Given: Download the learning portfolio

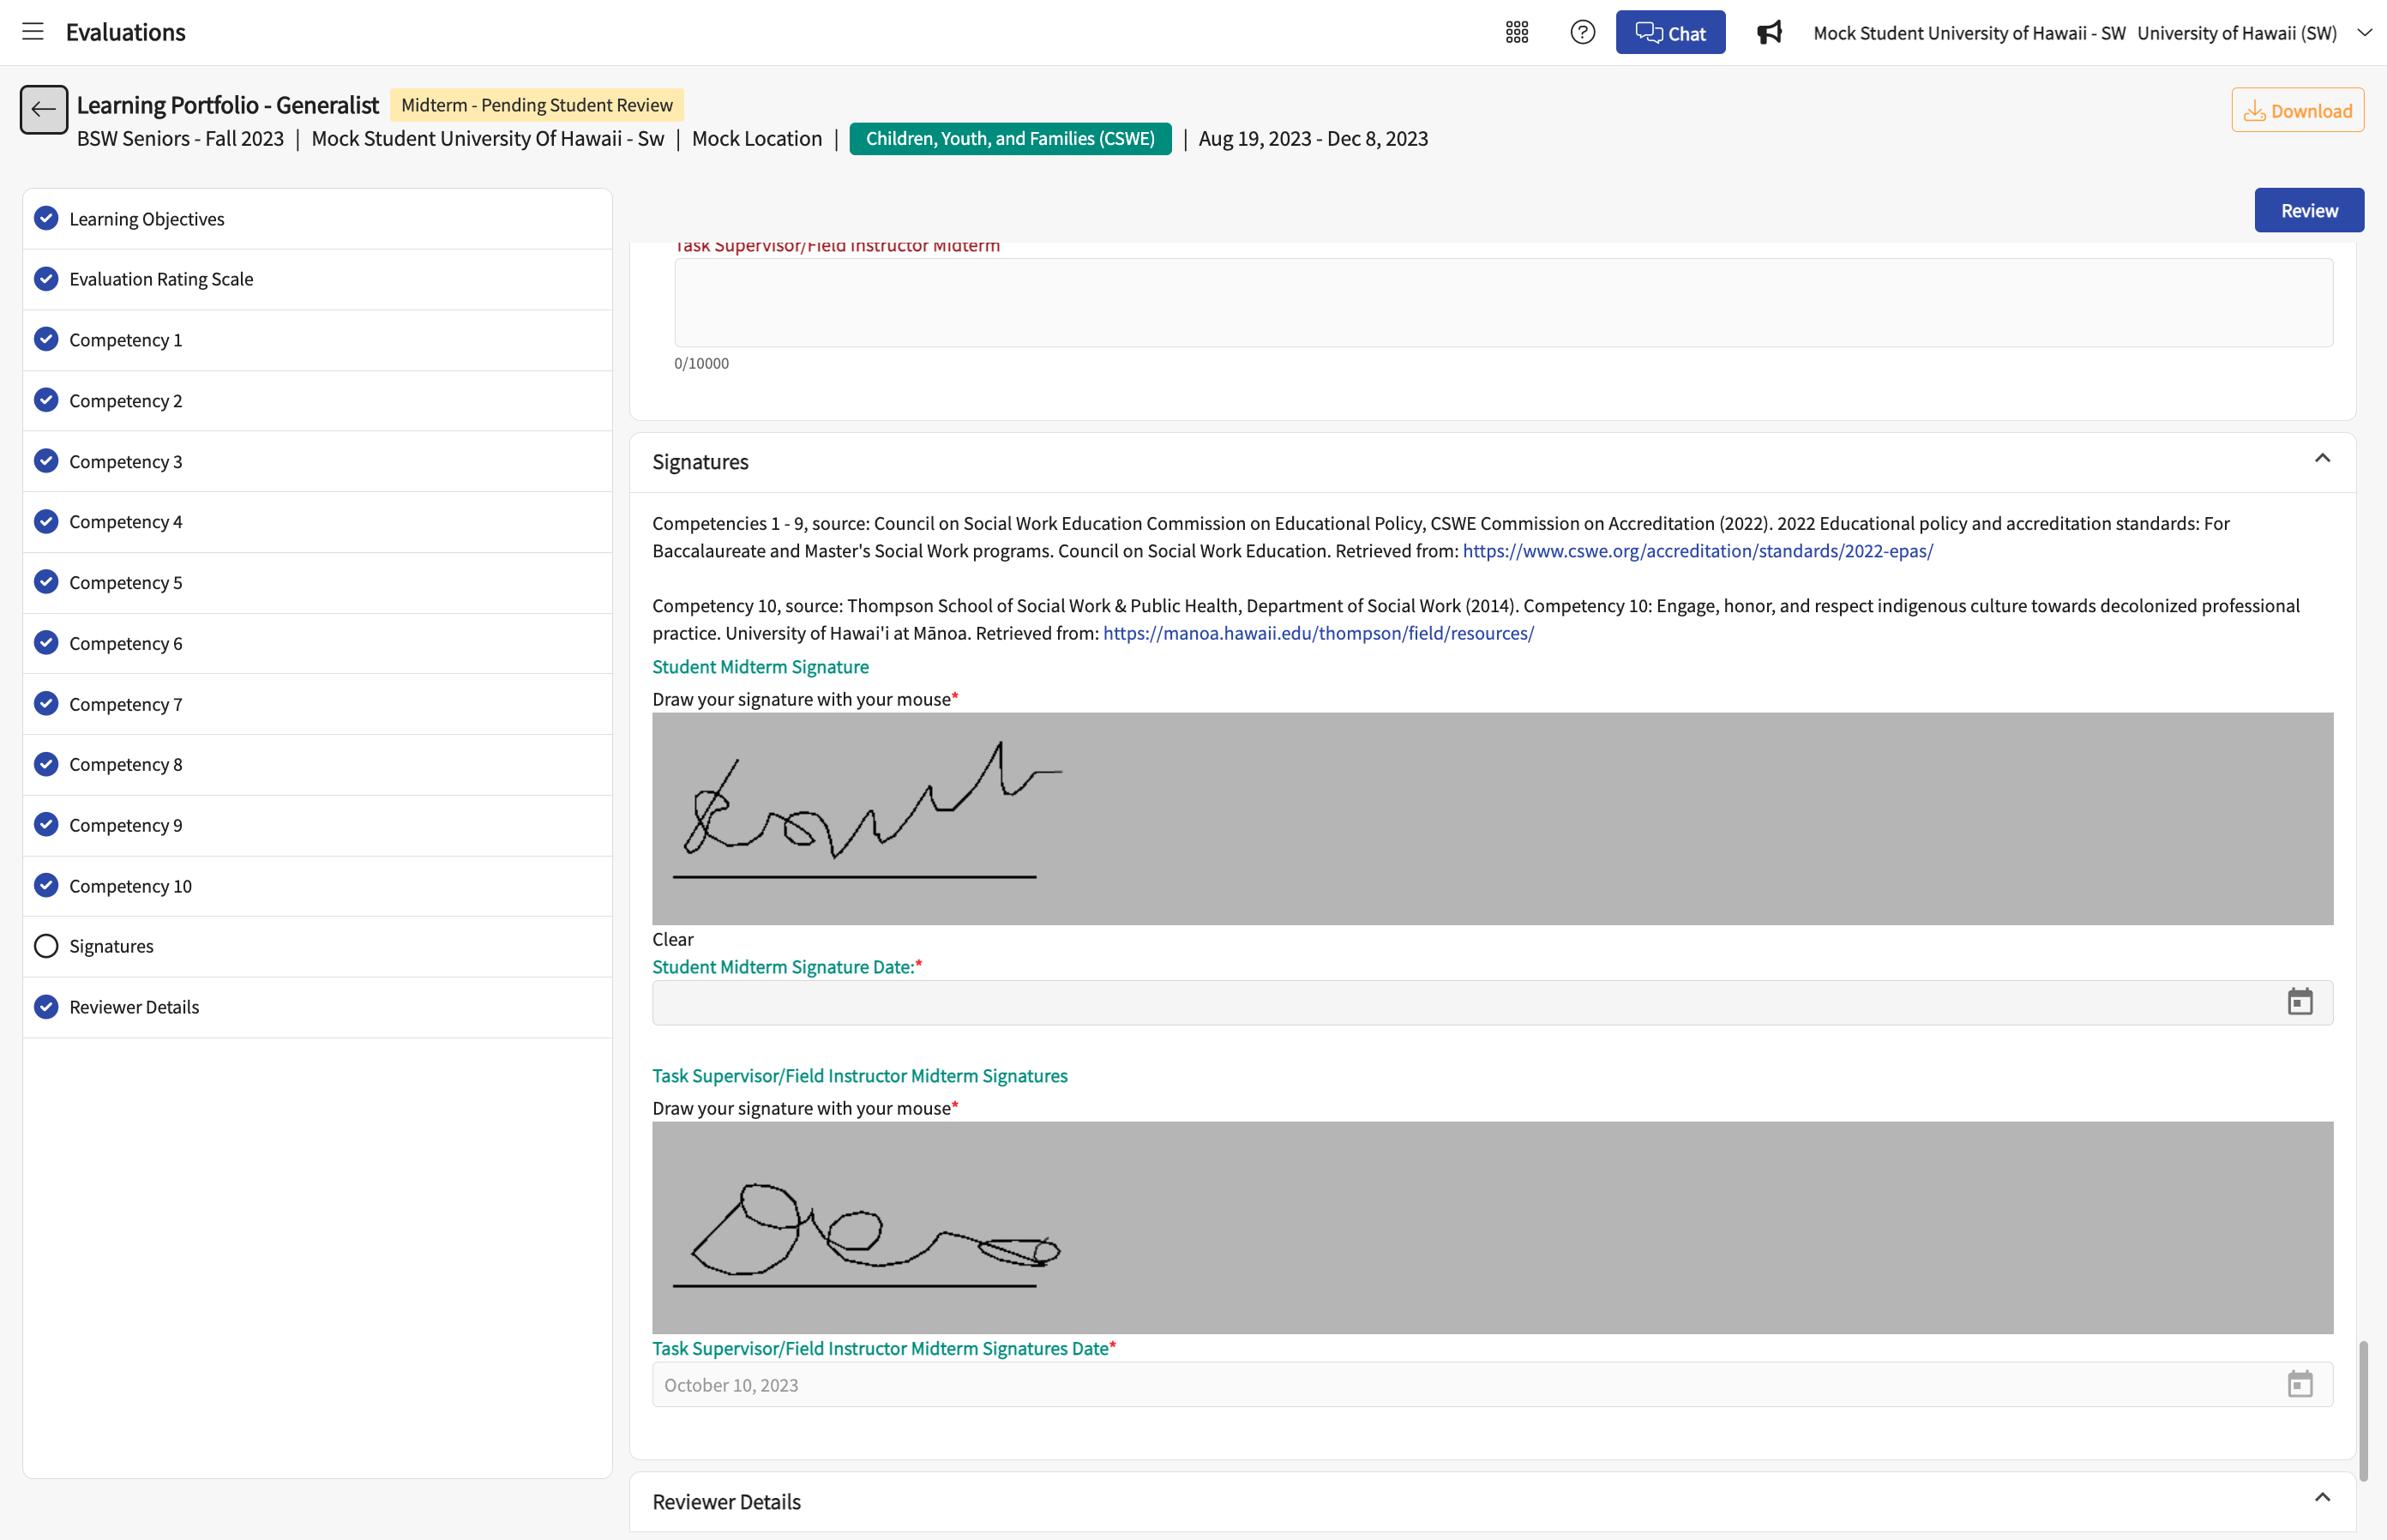Looking at the screenshot, I should 2297,110.
